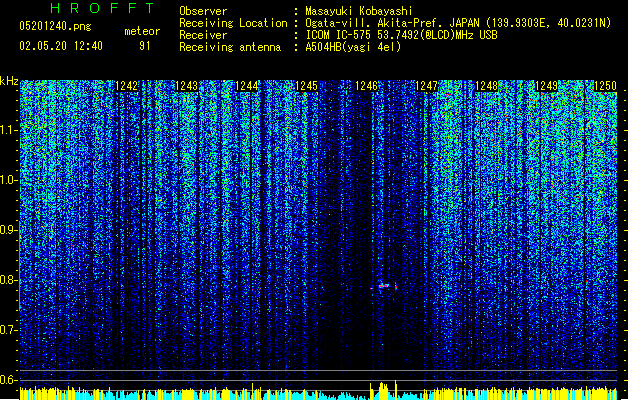629x400 pixels.
Task: Click the 1243 time marker
Action: pyautogui.click(x=187, y=86)
